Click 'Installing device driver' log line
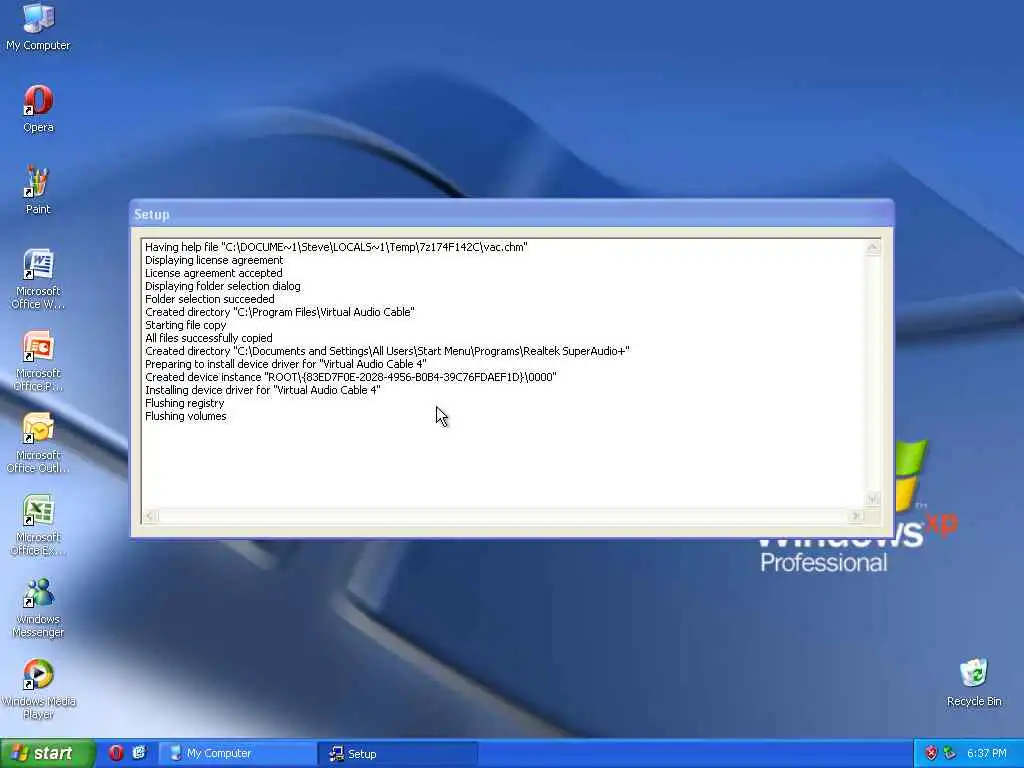Viewport: 1024px width, 768px height. click(263, 390)
